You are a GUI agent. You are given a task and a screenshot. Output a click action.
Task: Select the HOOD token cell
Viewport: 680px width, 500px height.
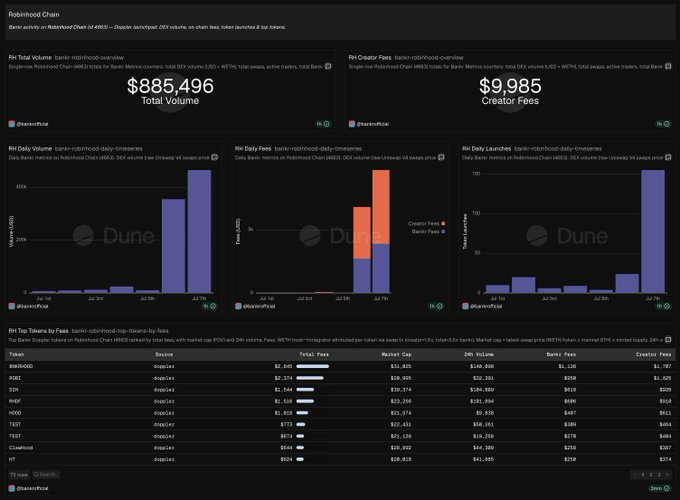click(15, 413)
